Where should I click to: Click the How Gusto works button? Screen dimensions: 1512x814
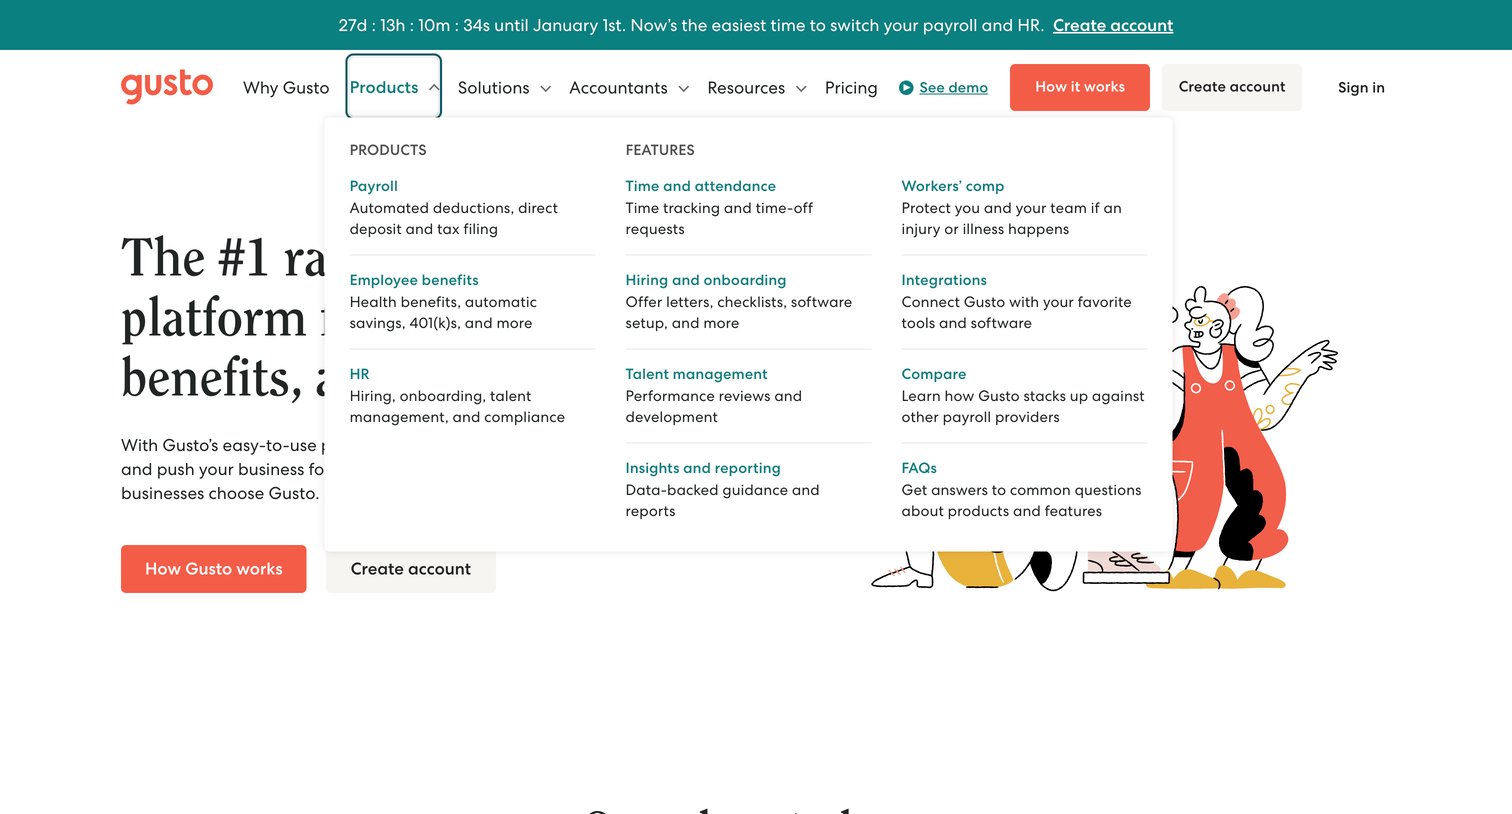coord(214,569)
